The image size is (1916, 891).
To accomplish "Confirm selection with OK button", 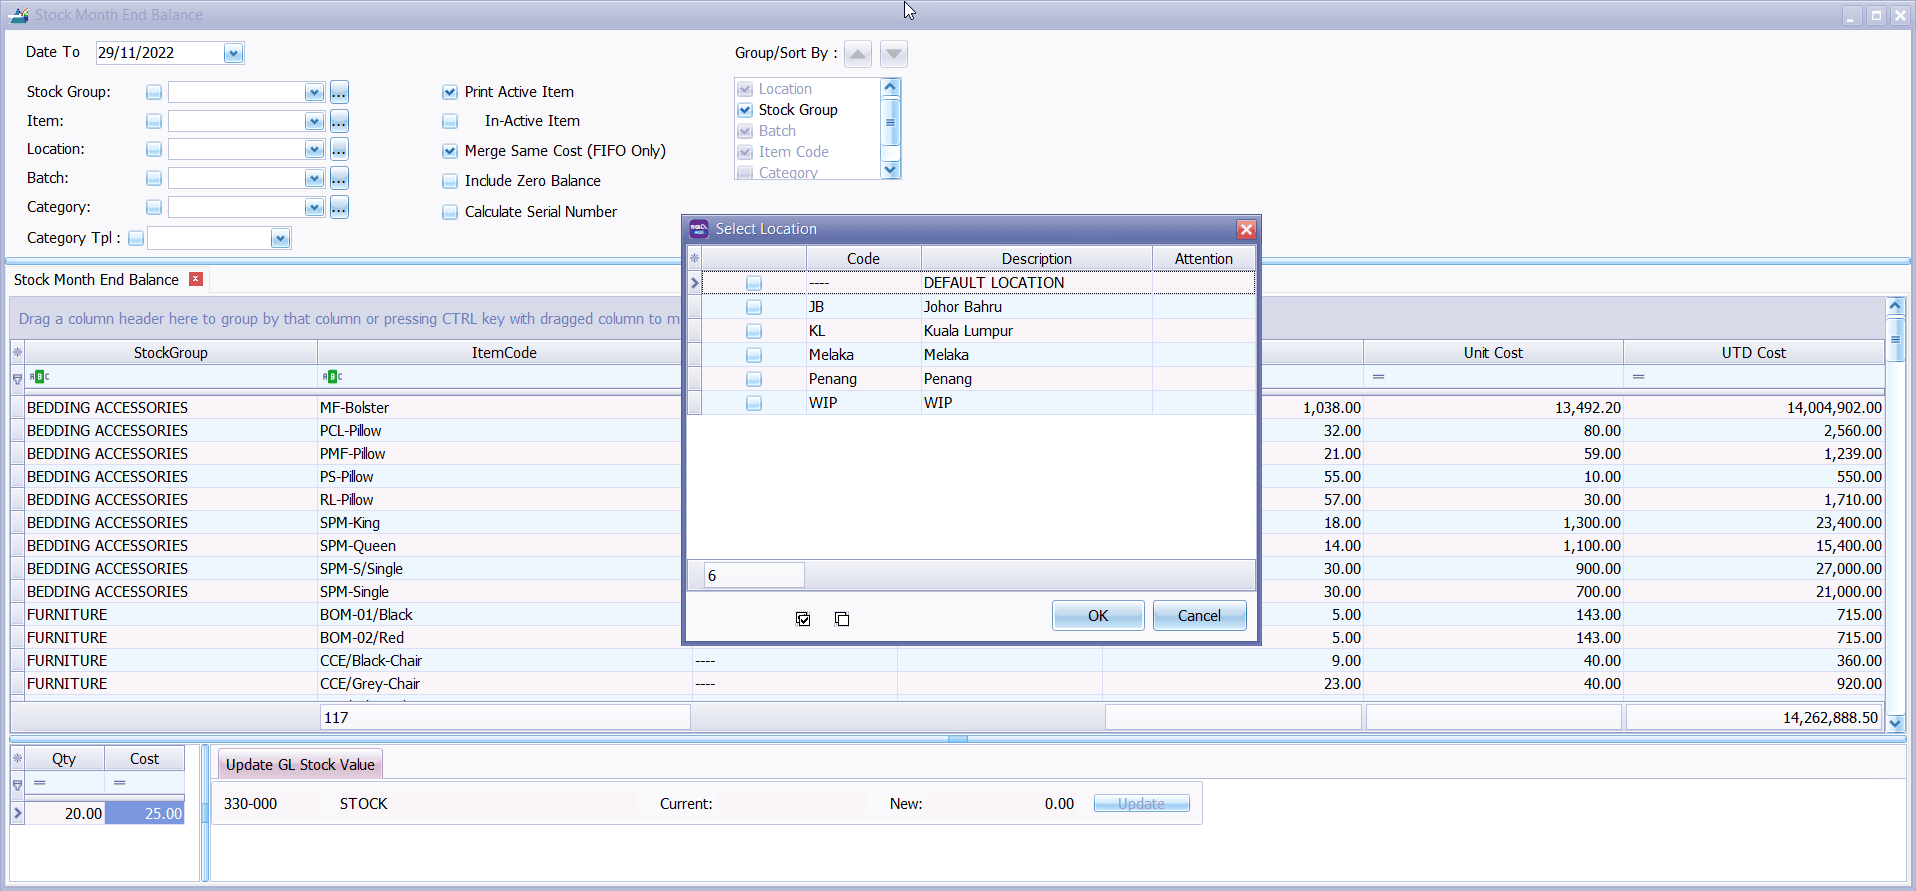I will tap(1098, 616).
